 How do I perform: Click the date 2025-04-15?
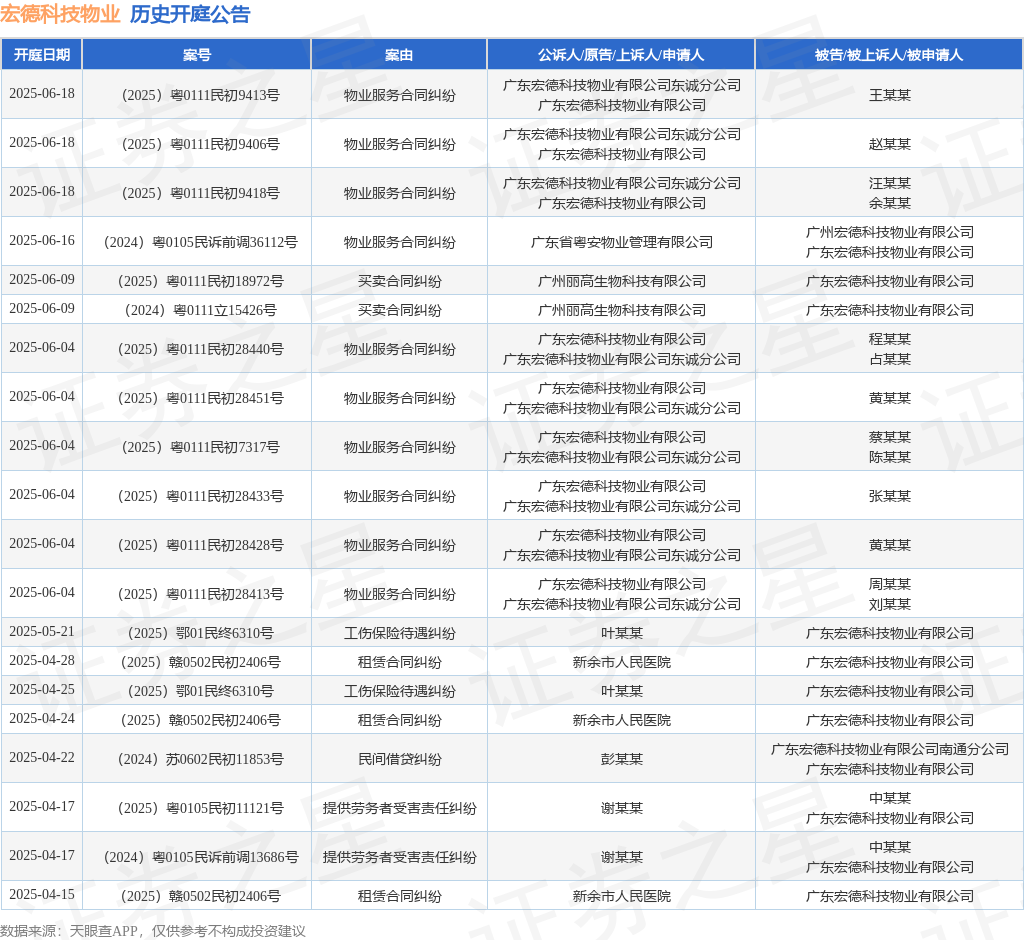[42, 894]
